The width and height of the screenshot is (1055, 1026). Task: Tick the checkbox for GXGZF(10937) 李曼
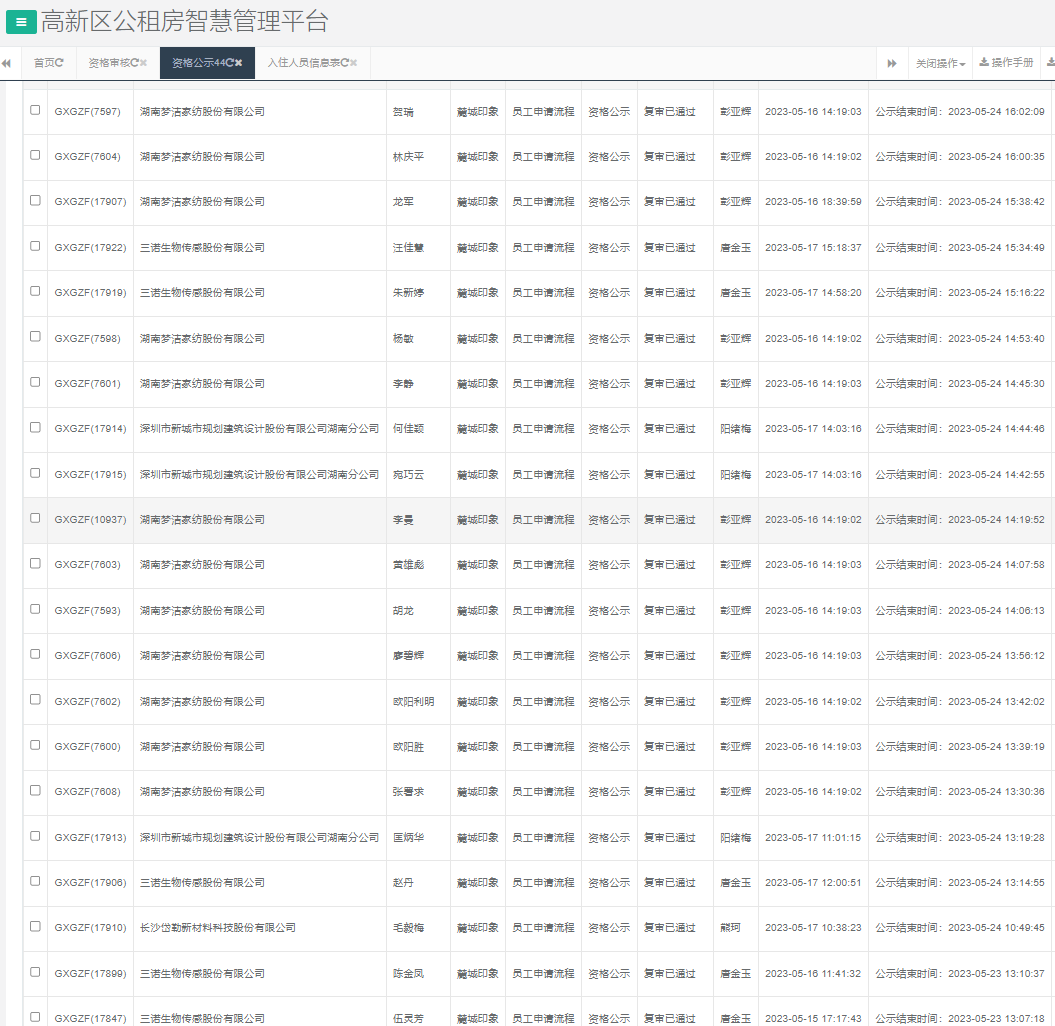35,518
